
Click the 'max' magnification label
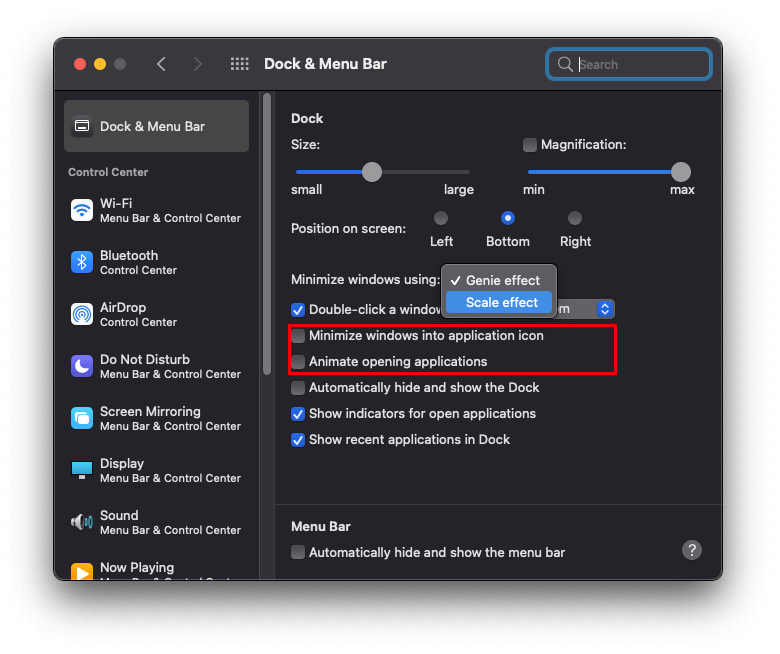682,189
